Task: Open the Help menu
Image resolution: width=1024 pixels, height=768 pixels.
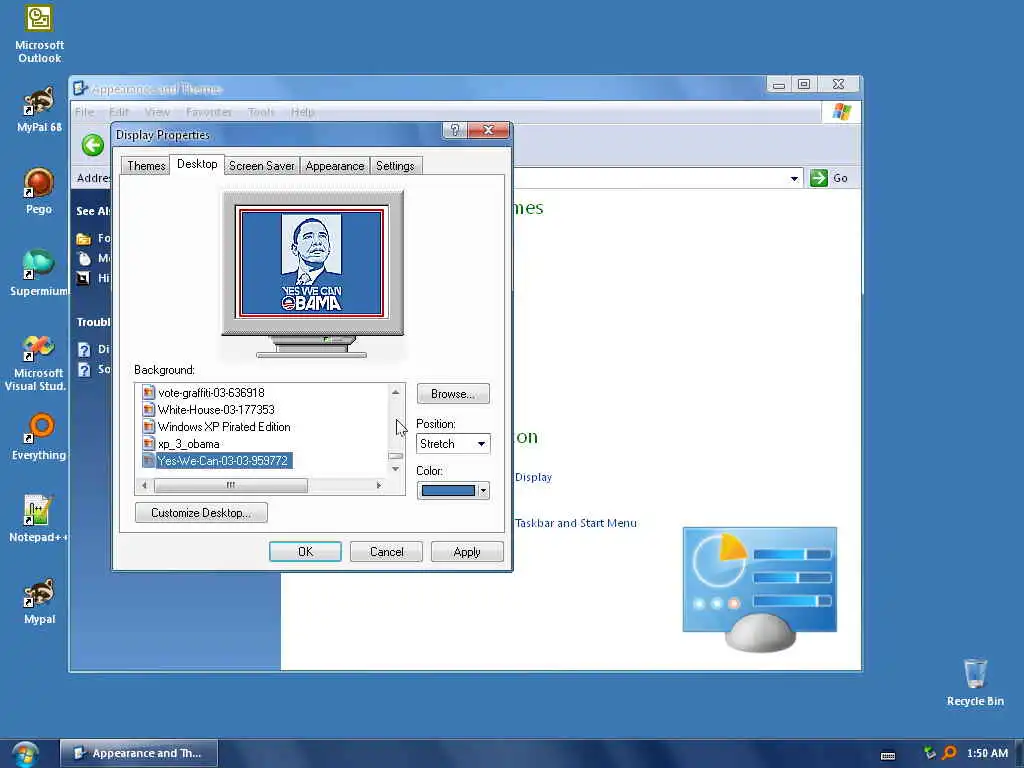Action: tap(302, 112)
